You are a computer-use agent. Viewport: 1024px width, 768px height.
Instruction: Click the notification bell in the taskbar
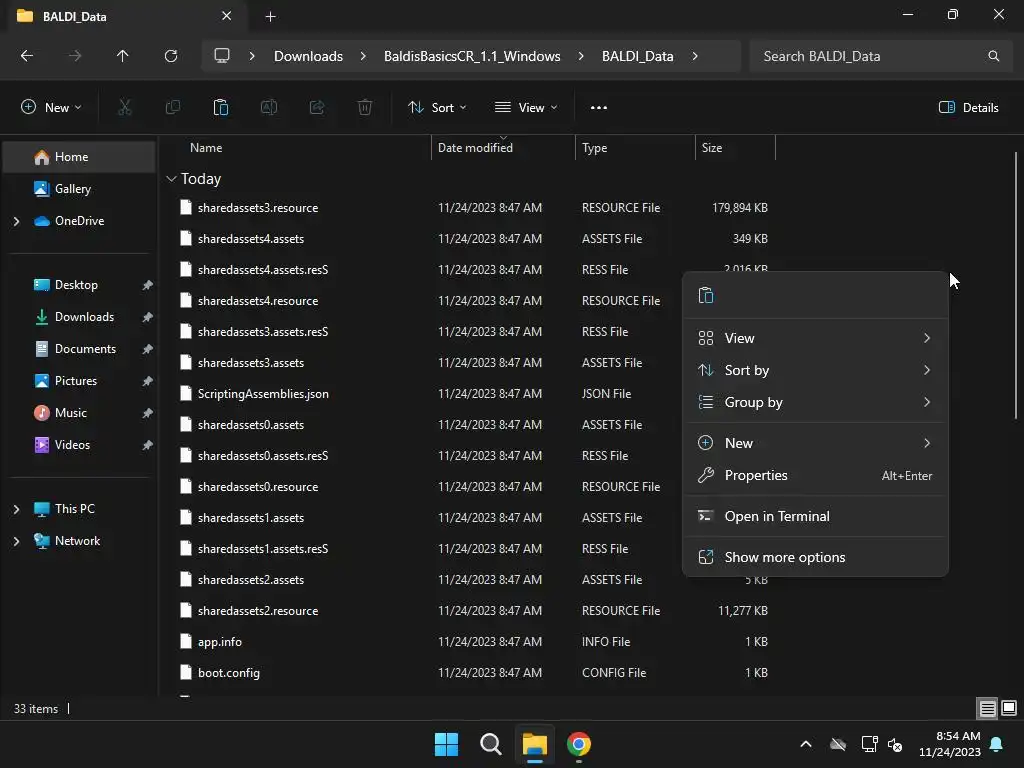(997, 744)
